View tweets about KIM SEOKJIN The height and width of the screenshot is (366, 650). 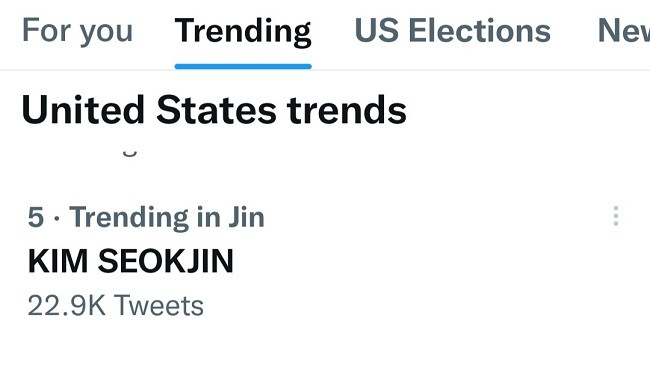click(131, 261)
